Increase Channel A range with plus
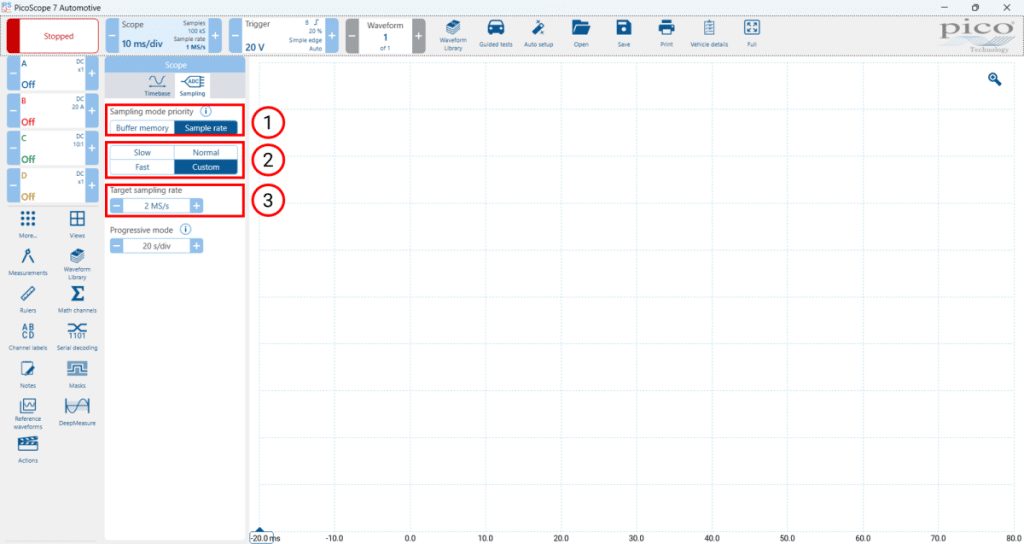The height and width of the screenshot is (544, 1024). click(92, 74)
